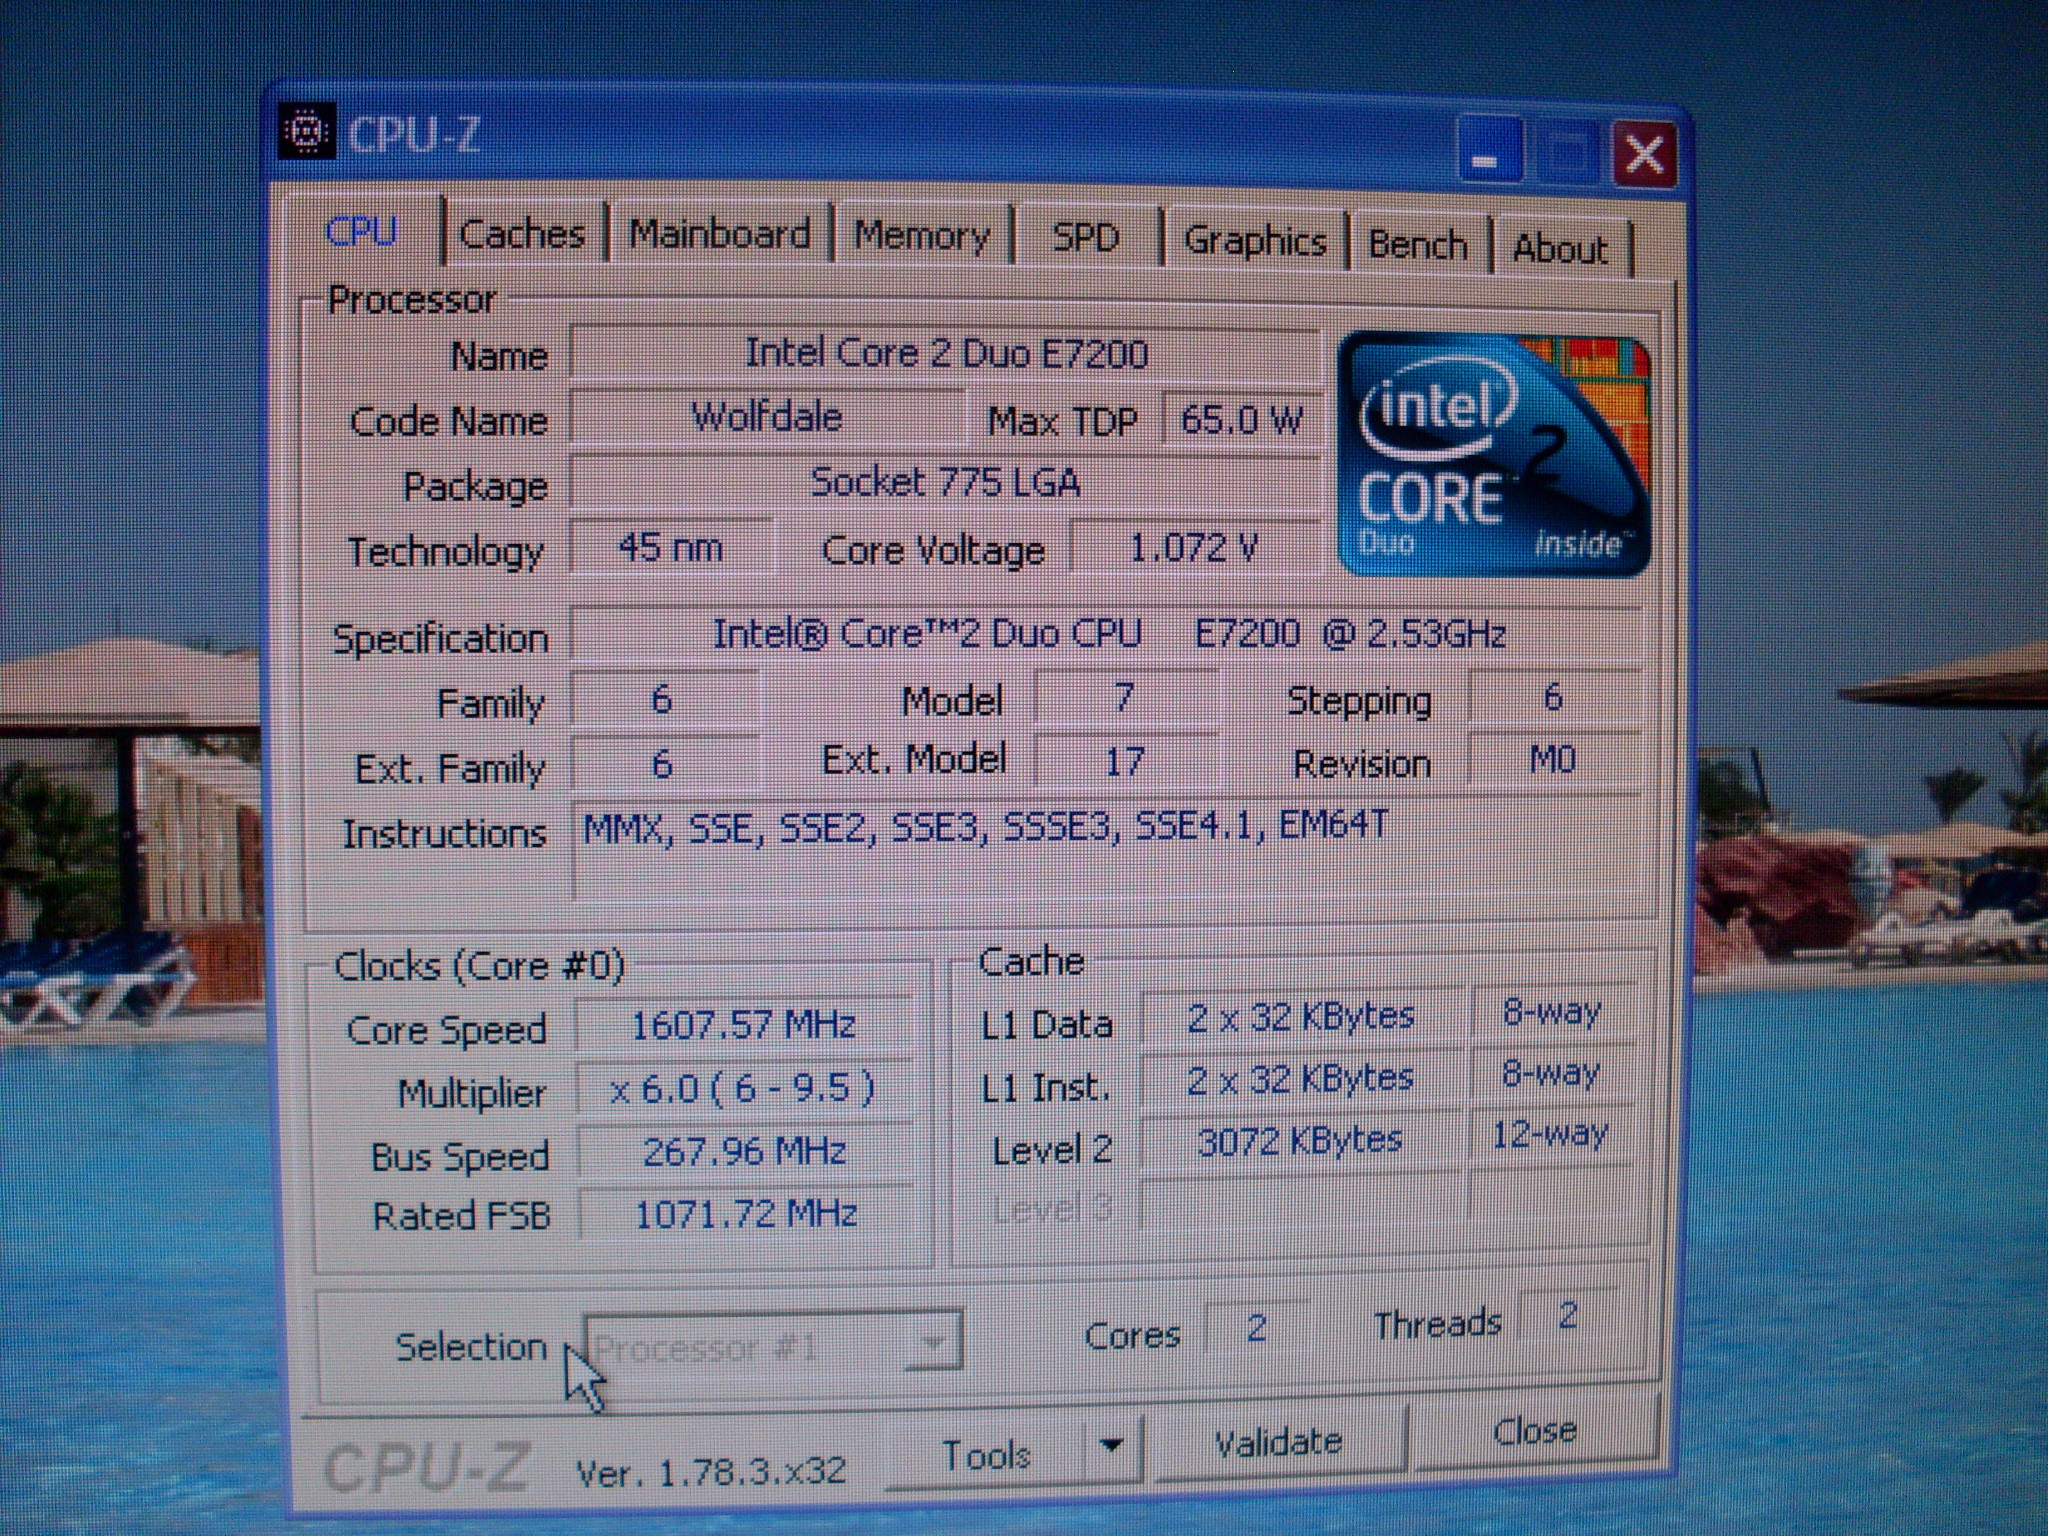Switch to the CPU tab
The width and height of the screenshot is (2048, 1536).
pyautogui.click(x=362, y=231)
